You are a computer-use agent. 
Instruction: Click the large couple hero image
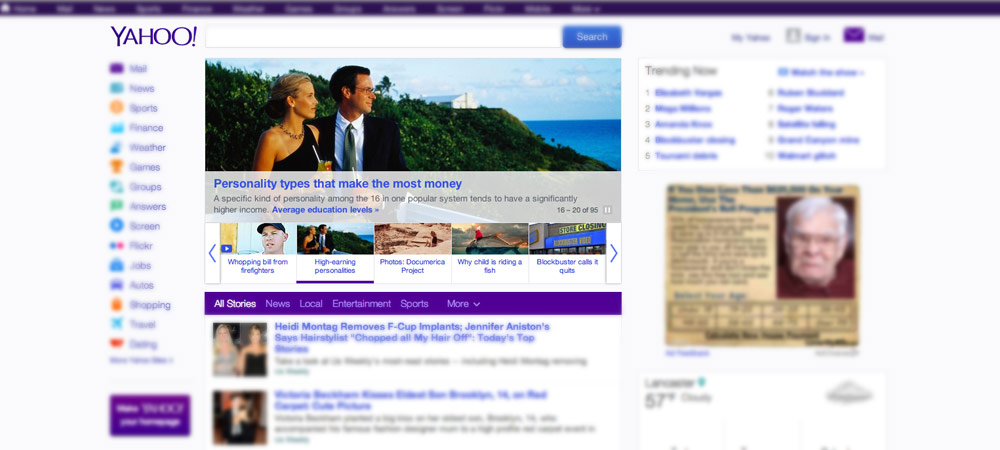(x=413, y=115)
